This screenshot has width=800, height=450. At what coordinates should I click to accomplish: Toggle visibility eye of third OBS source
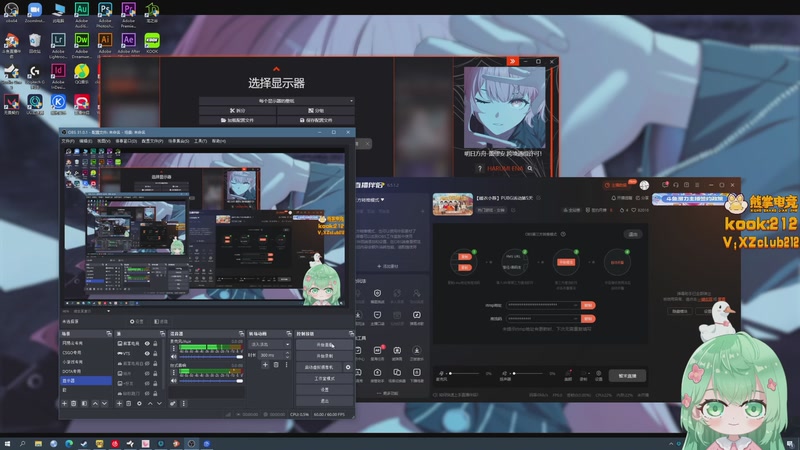[147, 363]
